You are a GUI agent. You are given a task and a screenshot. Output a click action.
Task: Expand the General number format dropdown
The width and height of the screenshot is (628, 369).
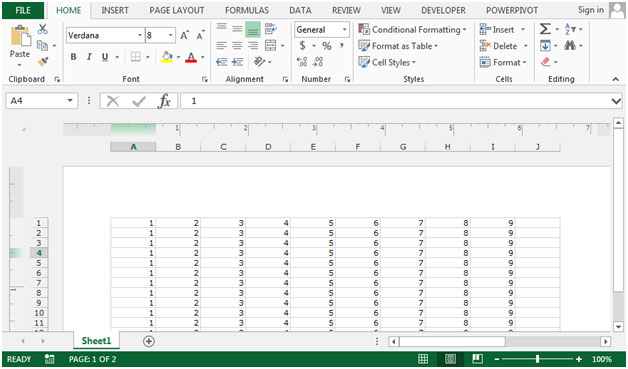tap(344, 30)
